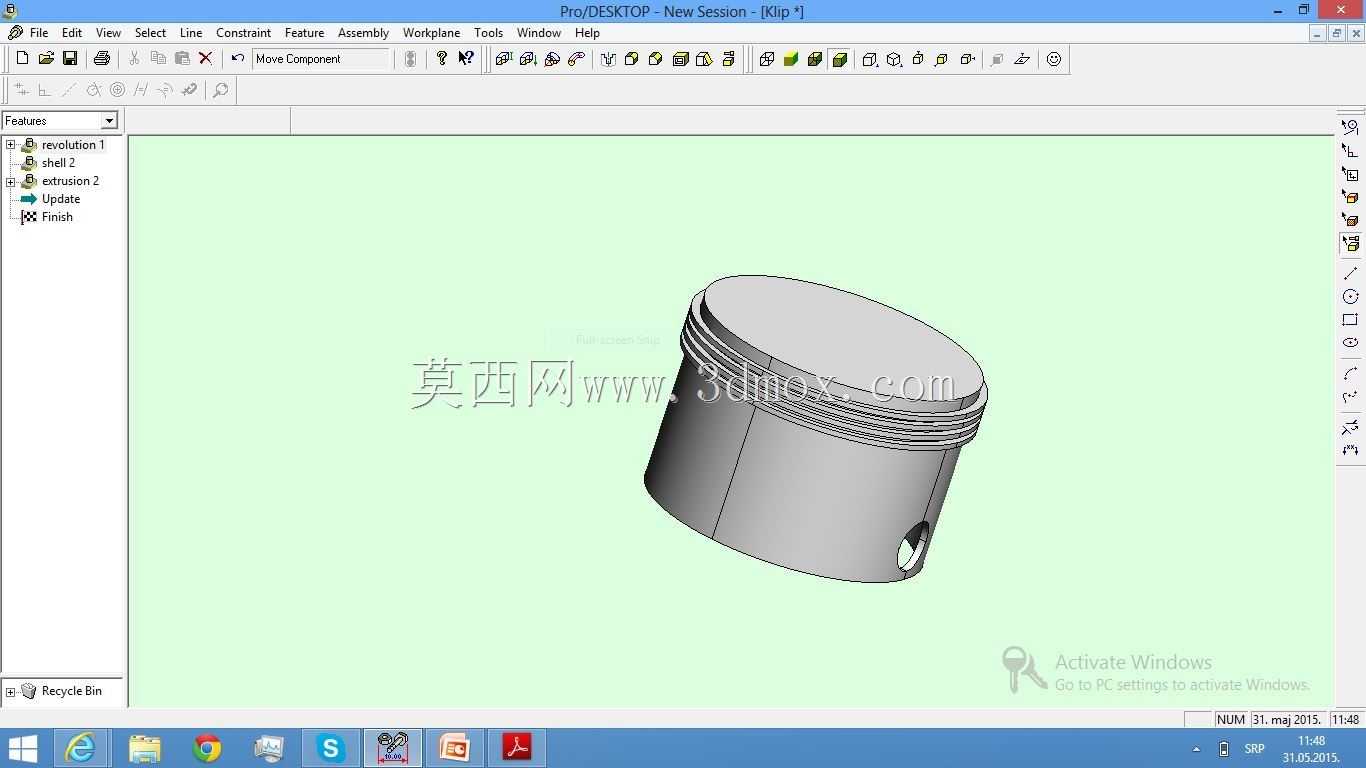The image size is (1366, 768).
Task: Click the Windows Start button
Action: pyautogui.click(x=22, y=748)
